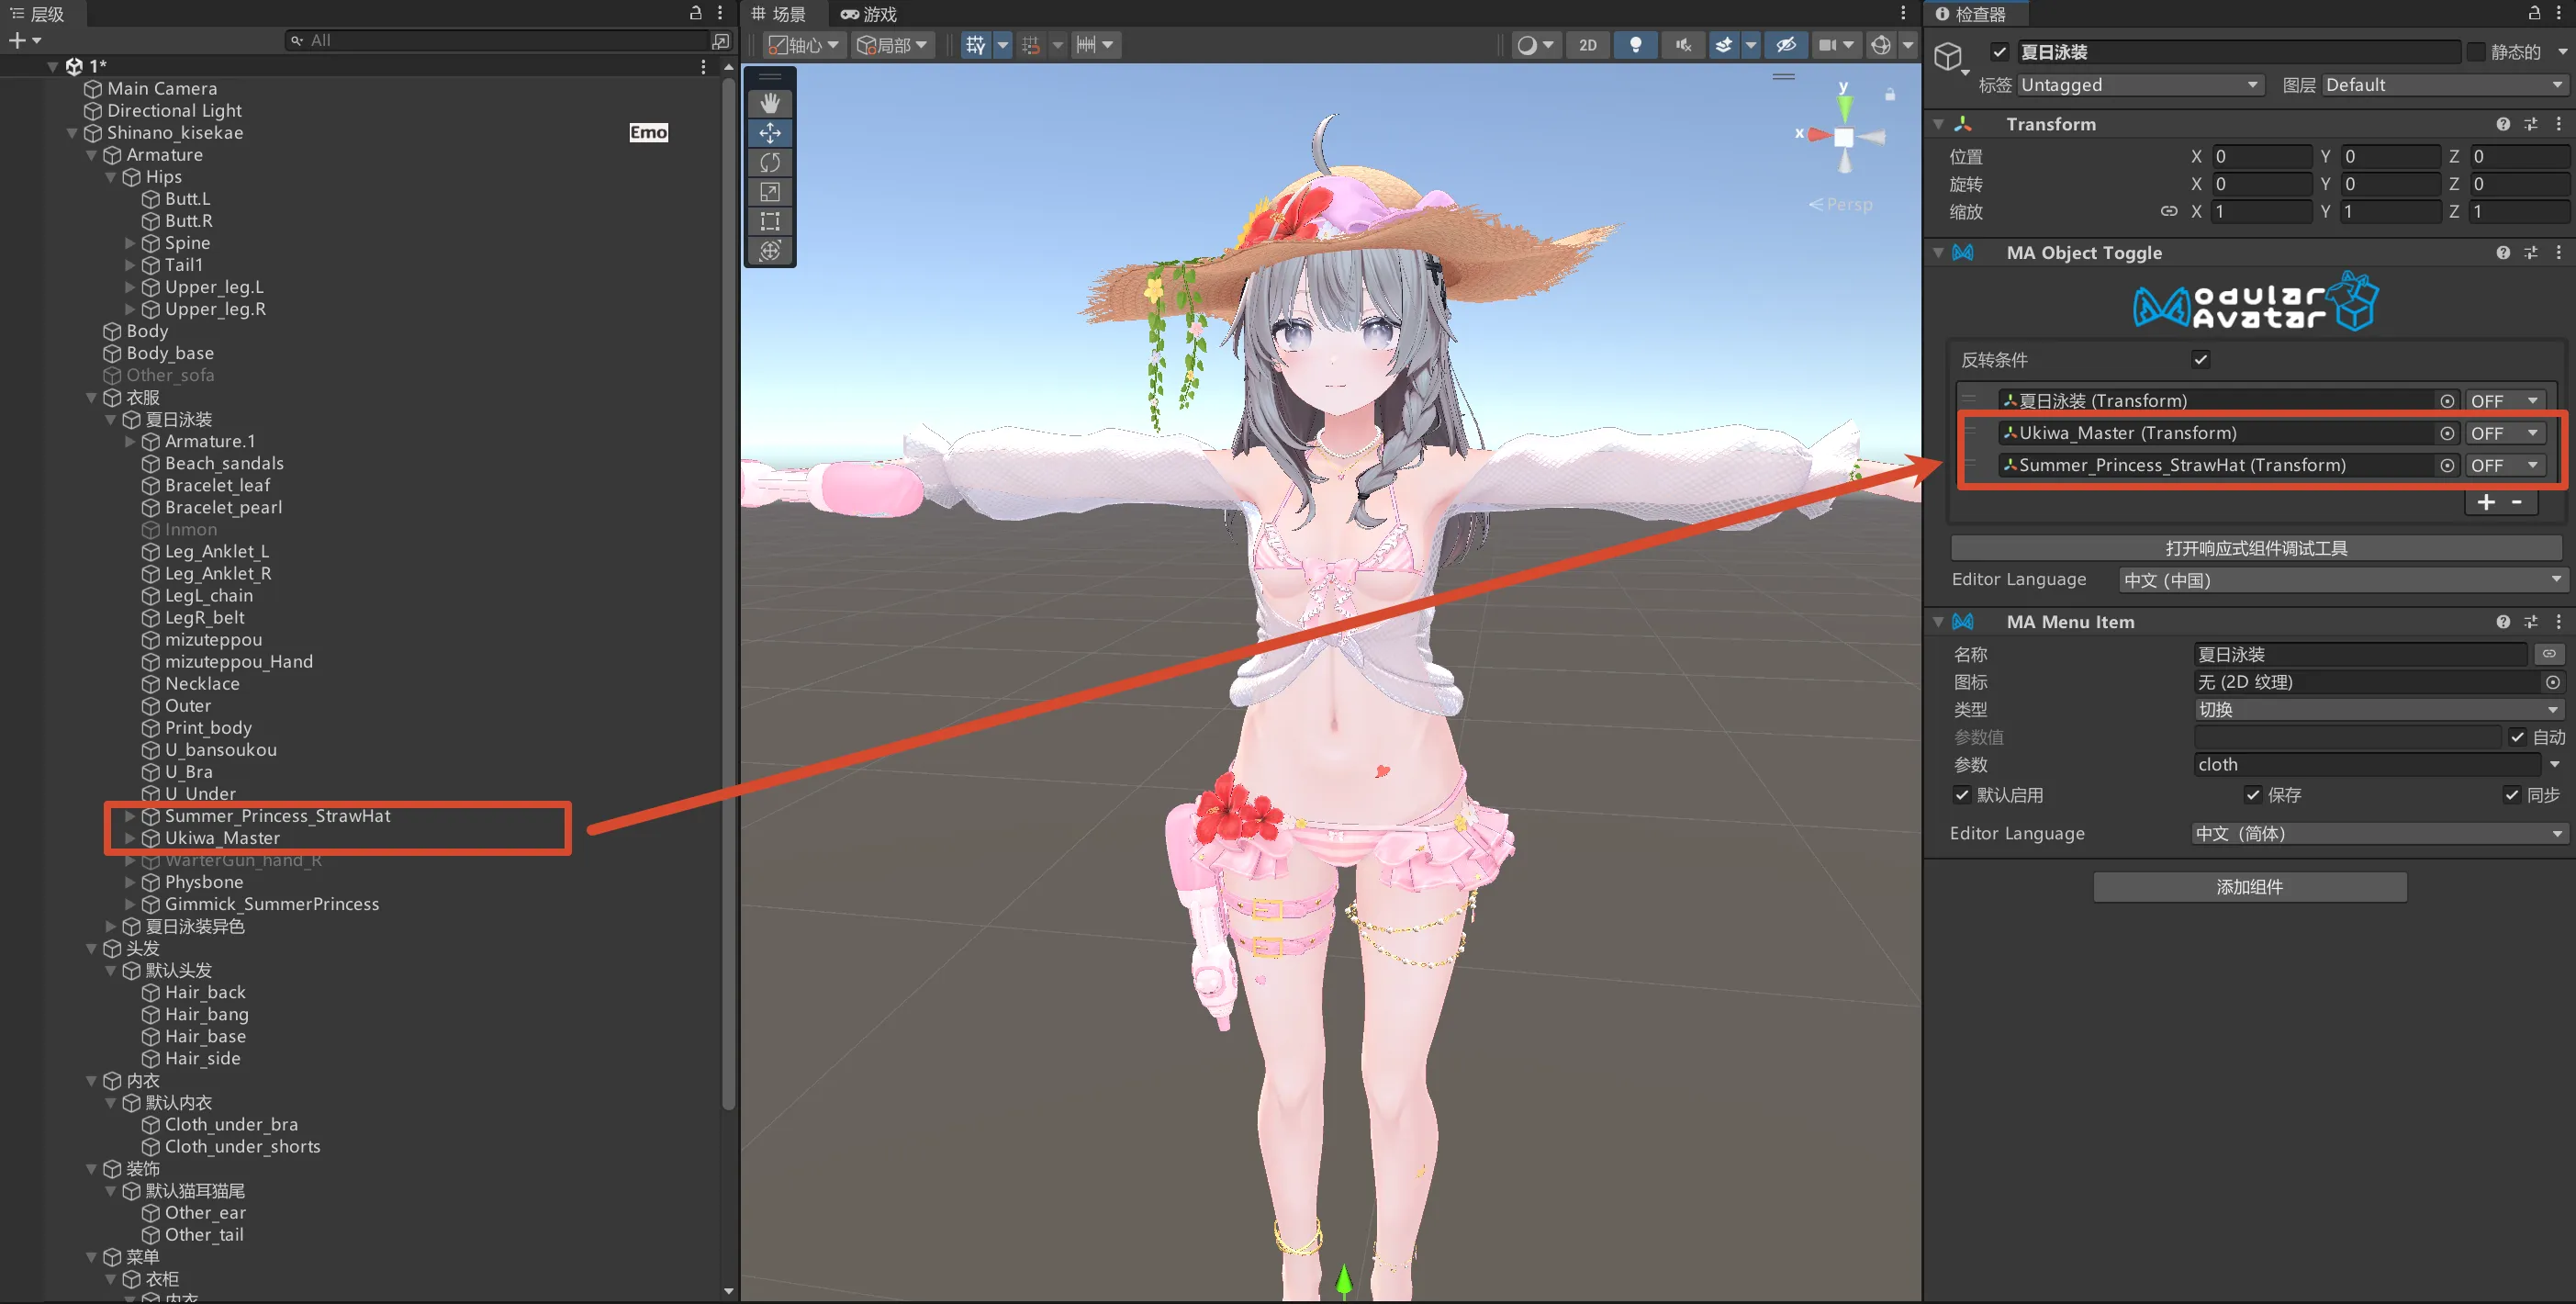Open the 类型 dropdown set to 切换
The width and height of the screenshot is (2576, 1304).
click(2379, 709)
